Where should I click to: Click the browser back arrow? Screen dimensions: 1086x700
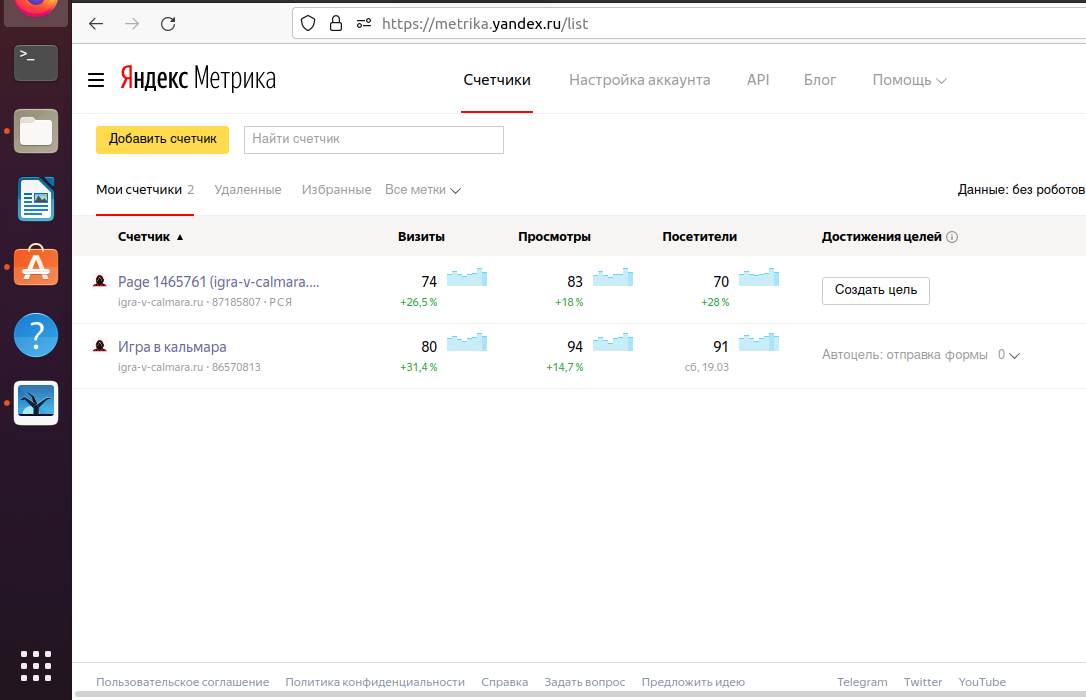coord(96,23)
